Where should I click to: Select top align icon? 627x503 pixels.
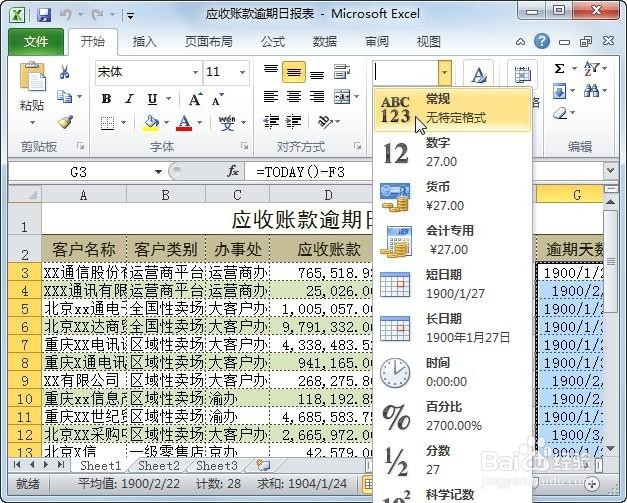(271, 71)
